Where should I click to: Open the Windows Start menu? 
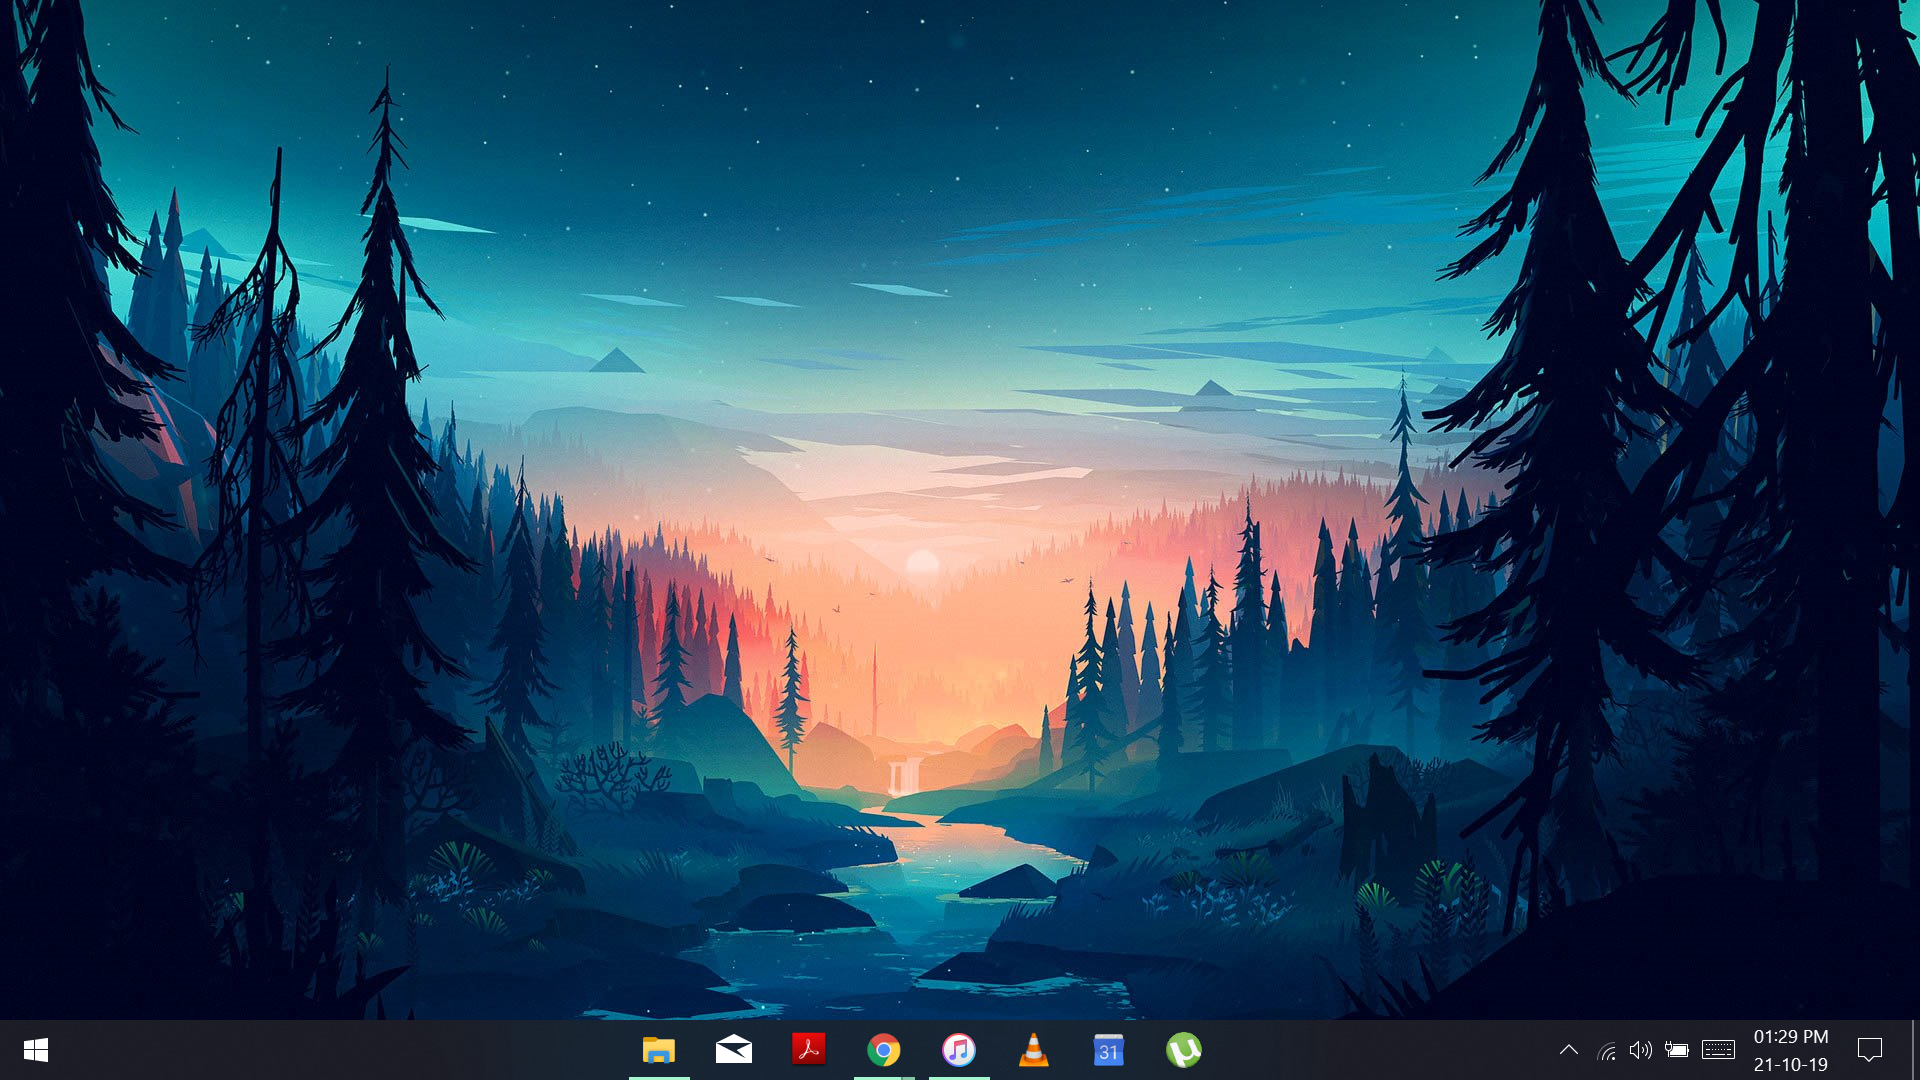(36, 1050)
